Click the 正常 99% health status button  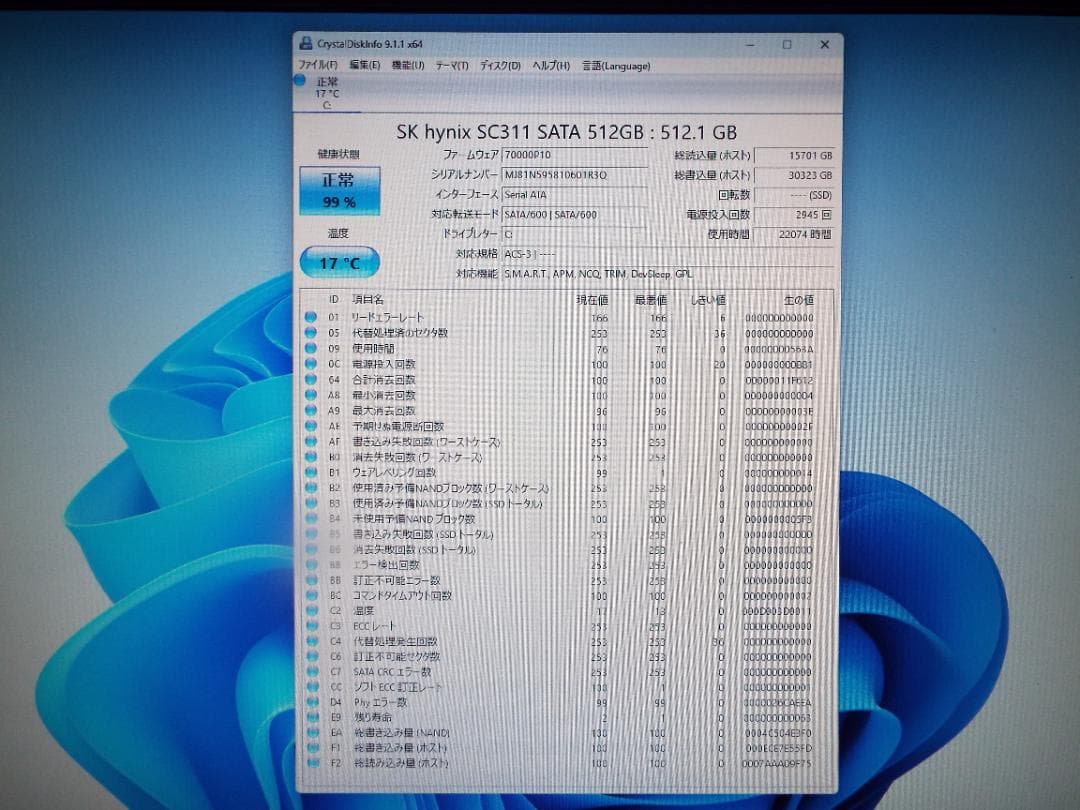coord(342,190)
